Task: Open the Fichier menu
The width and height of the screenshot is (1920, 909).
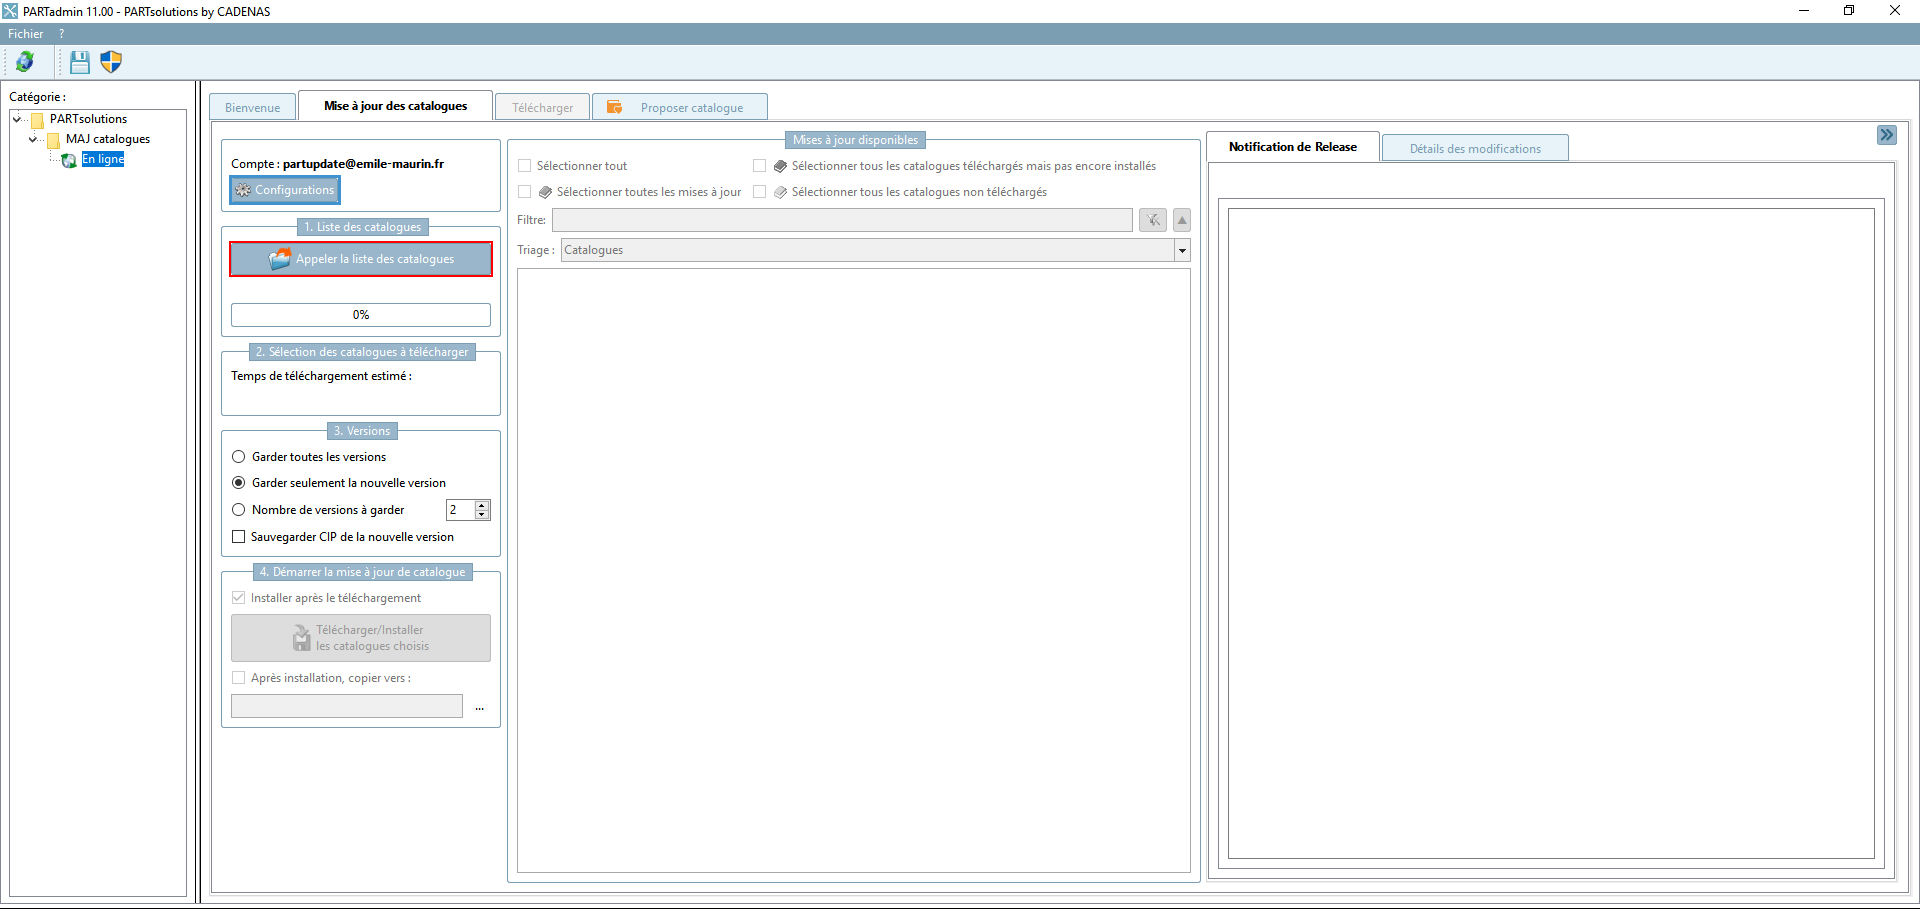Action: tap(26, 34)
